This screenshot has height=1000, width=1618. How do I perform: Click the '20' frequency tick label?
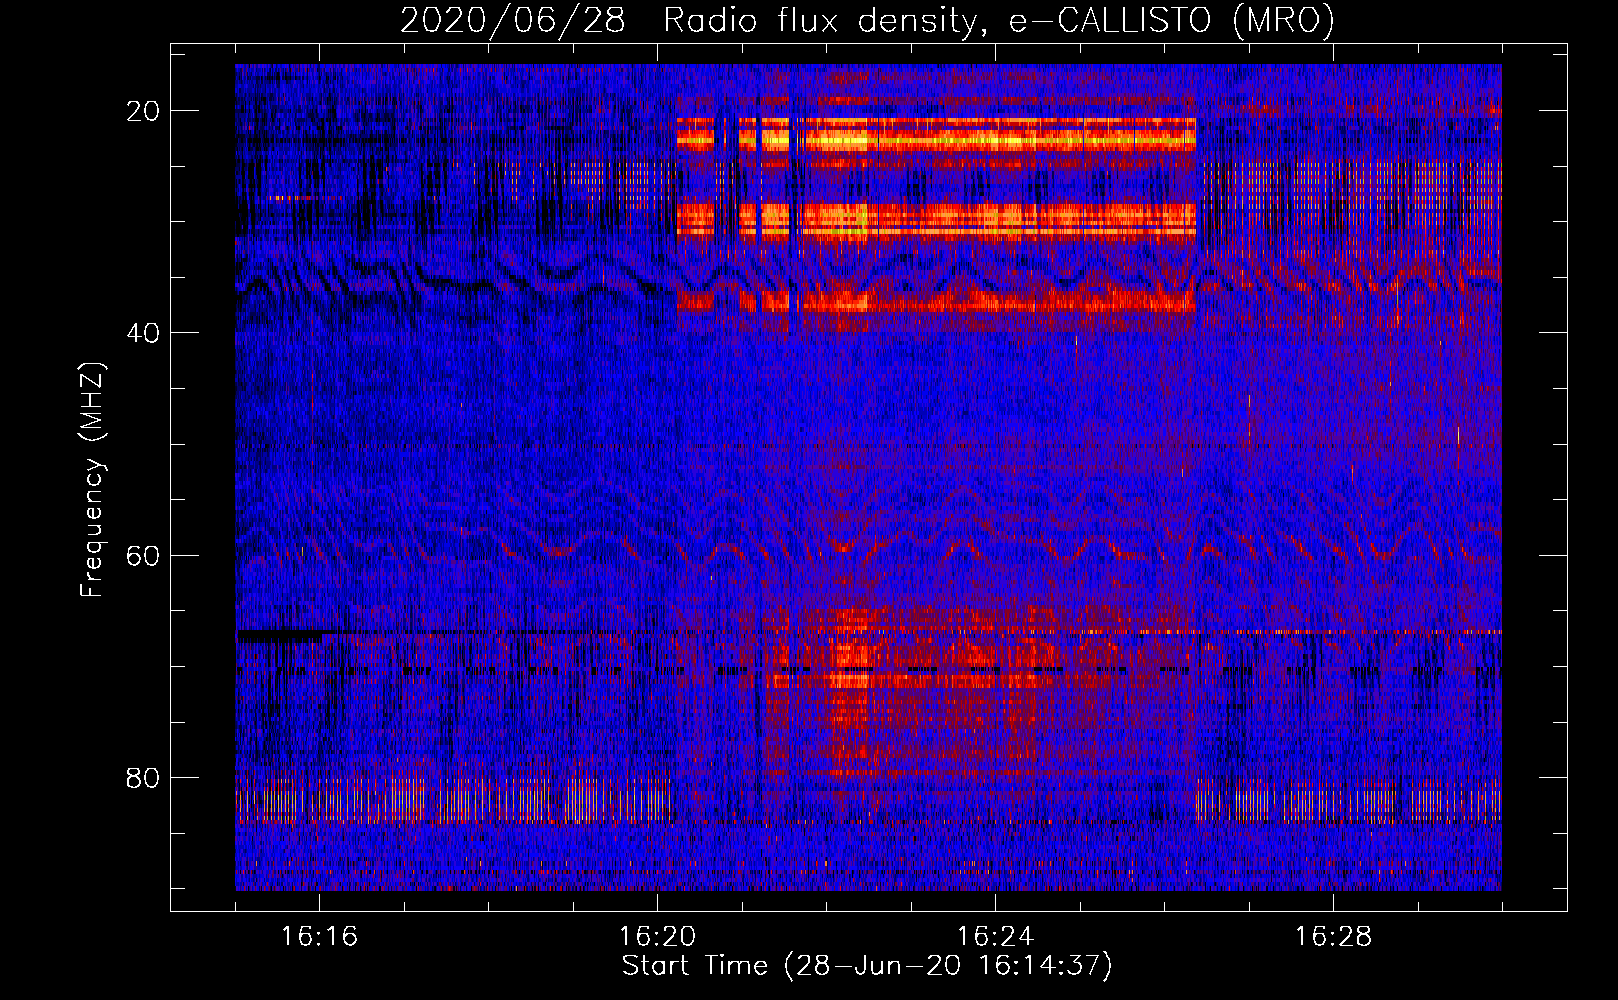click(x=143, y=111)
